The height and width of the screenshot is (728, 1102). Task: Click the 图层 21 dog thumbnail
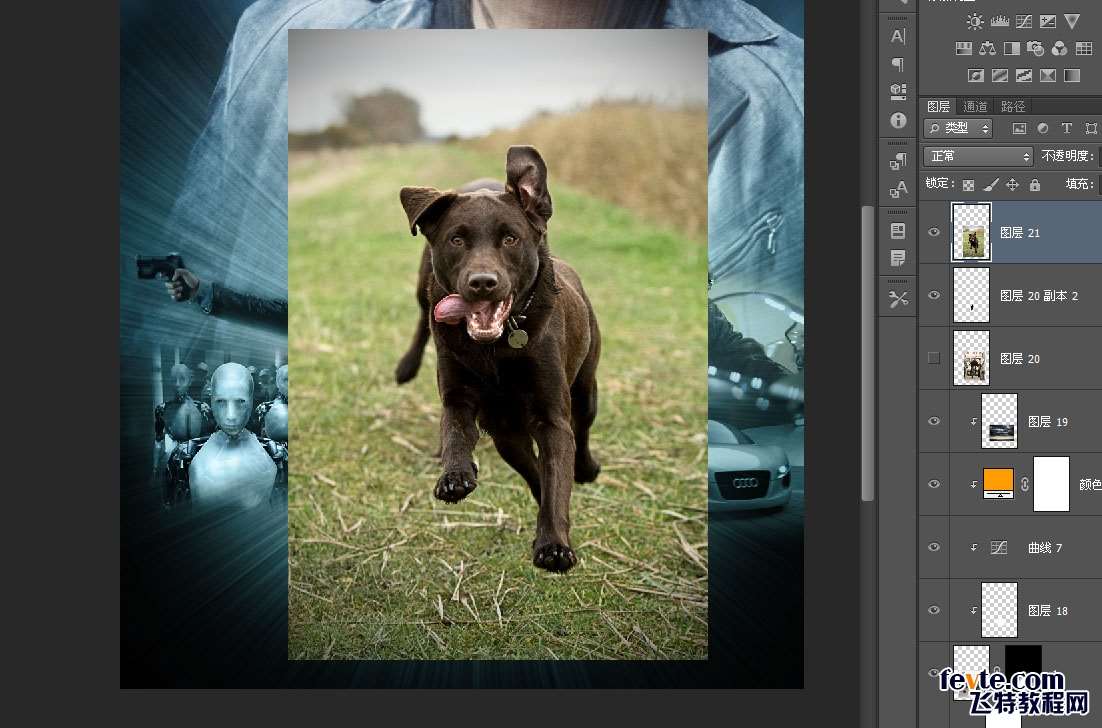(x=971, y=232)
